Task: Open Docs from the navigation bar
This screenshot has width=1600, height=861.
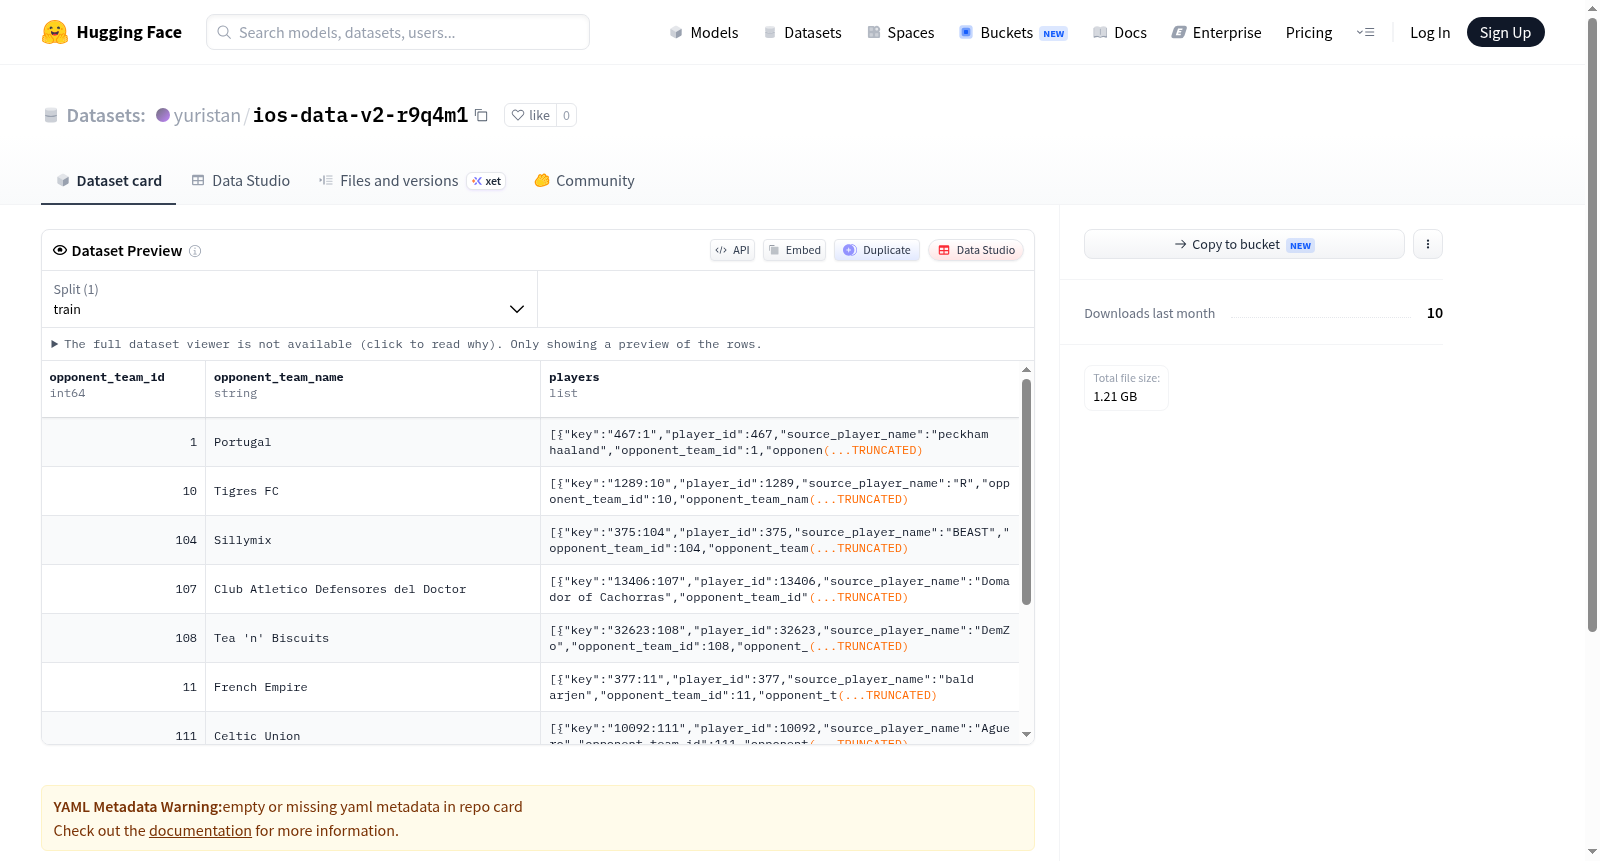Action: click(1120, 32)
